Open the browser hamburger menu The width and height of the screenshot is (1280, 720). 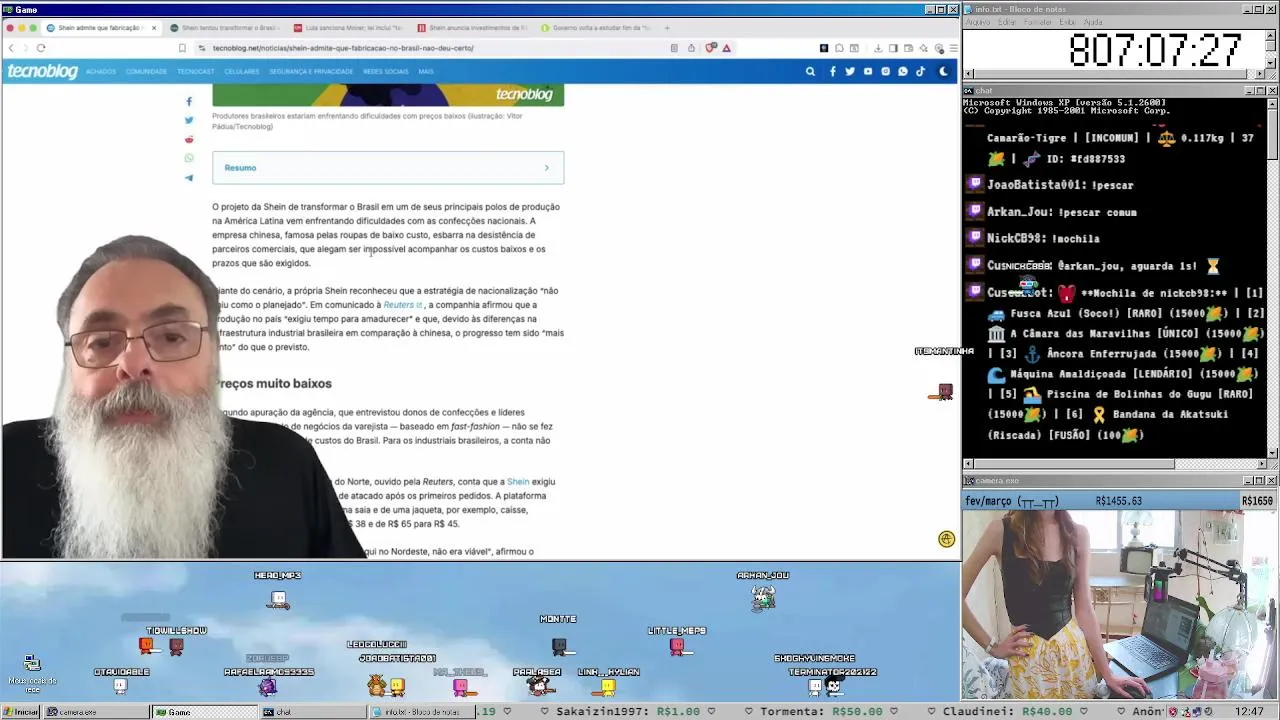click(954, 48)
